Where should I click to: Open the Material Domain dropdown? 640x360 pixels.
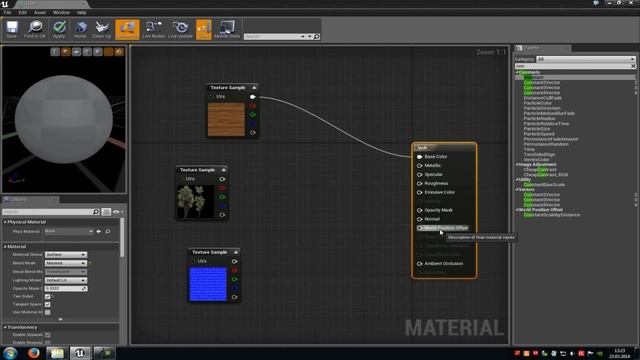pos(66,255)
